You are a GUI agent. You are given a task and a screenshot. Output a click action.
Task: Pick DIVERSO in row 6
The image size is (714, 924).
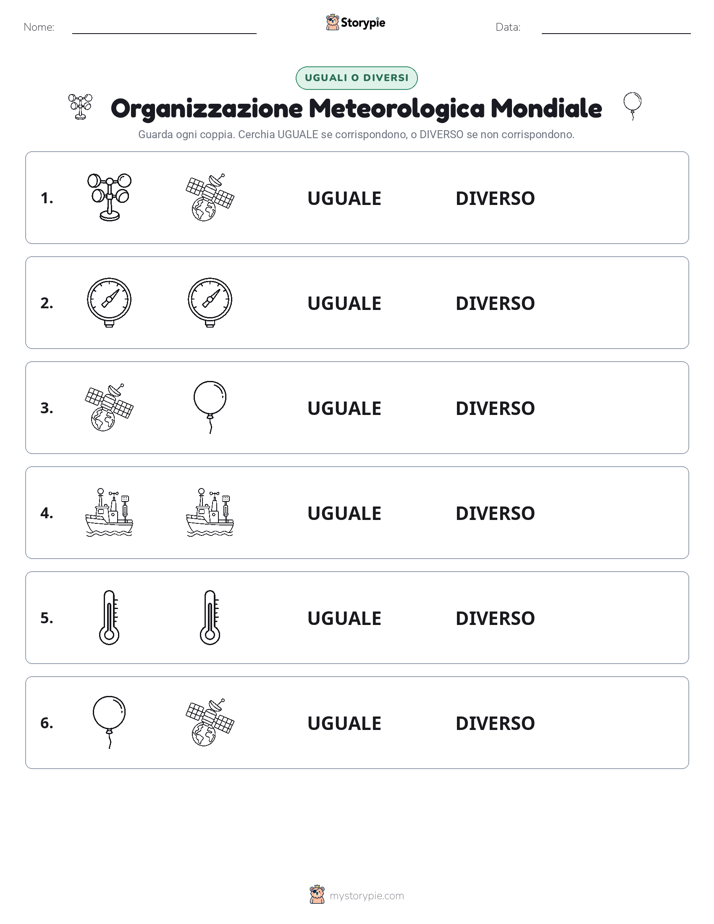(495, 722)
